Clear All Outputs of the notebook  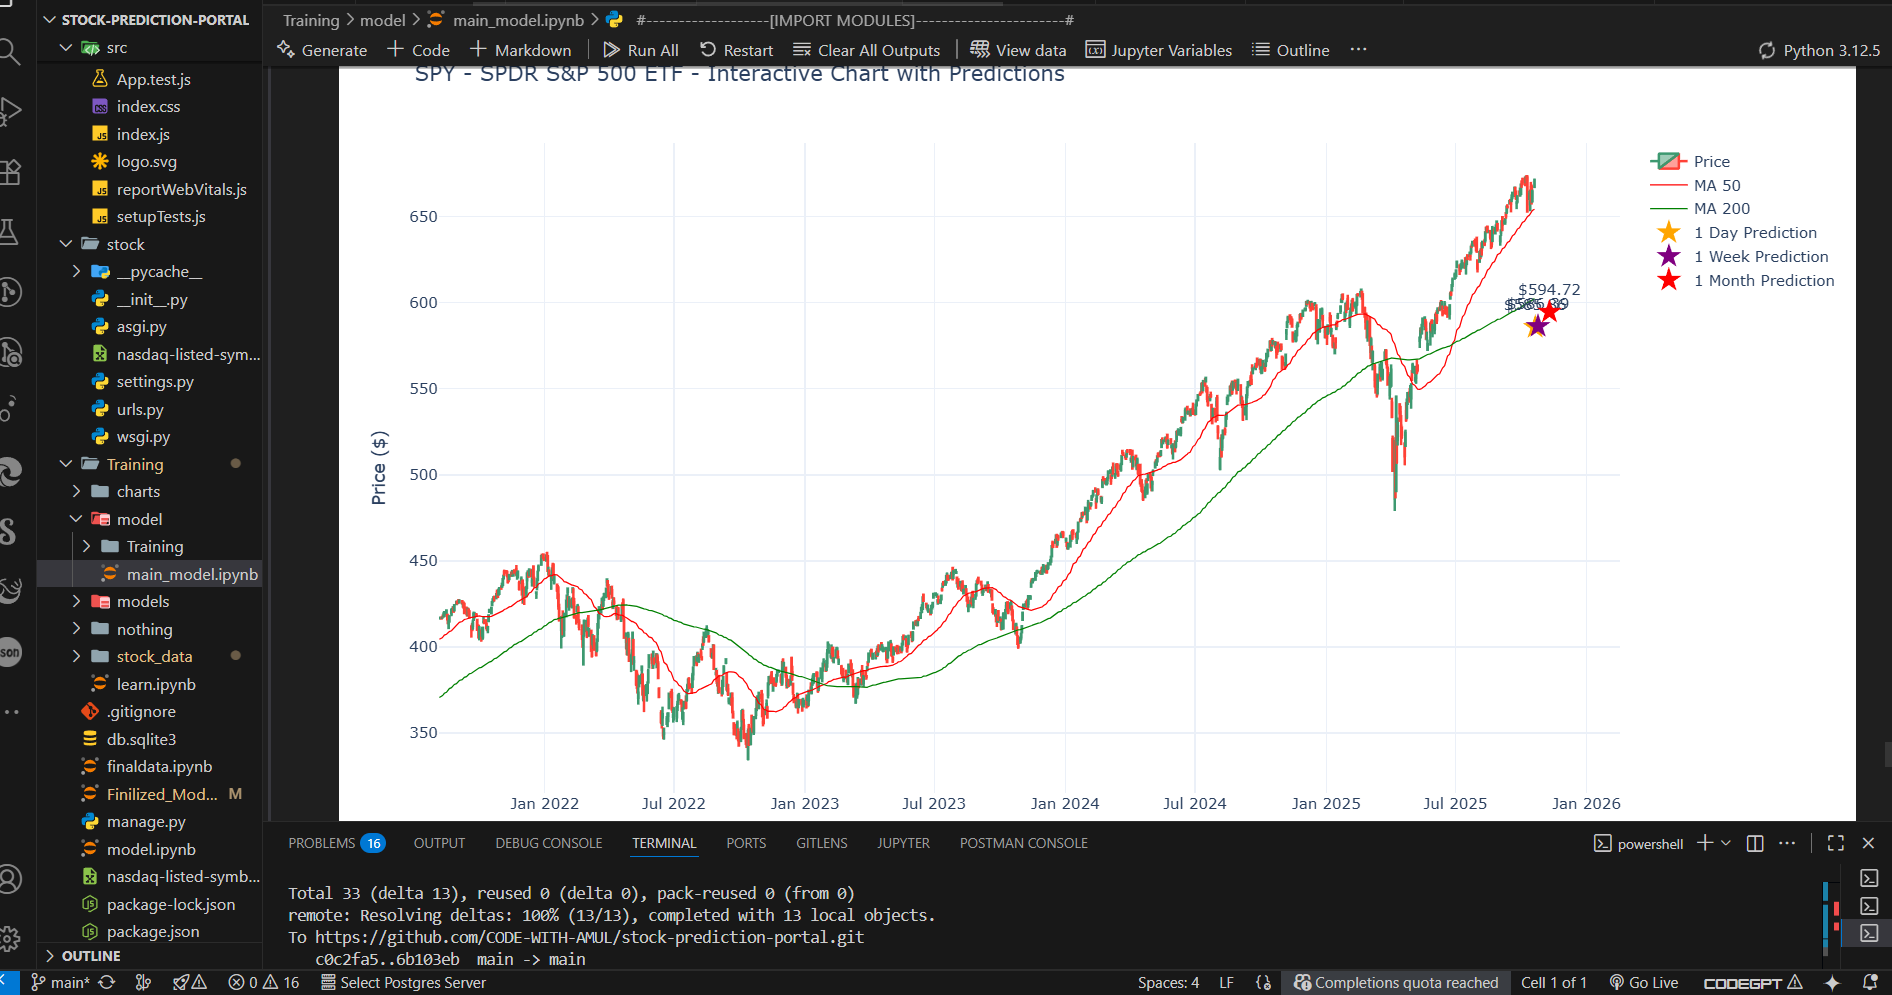click(x=866, y=49)
